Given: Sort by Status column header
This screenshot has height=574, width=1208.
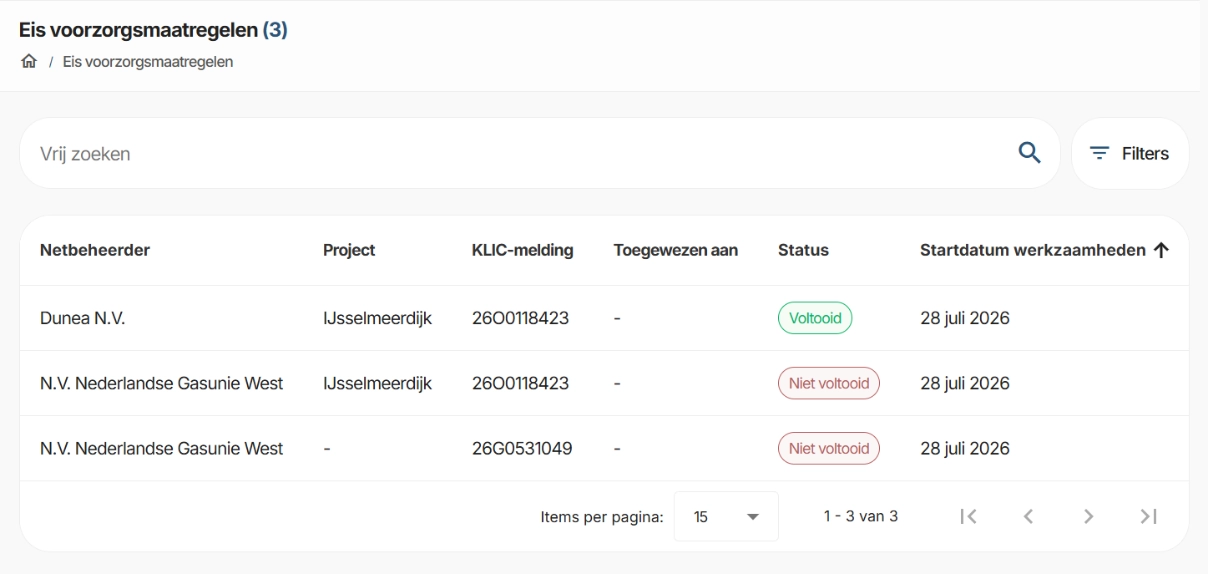Looking at the screenshot, I should 803,251.
